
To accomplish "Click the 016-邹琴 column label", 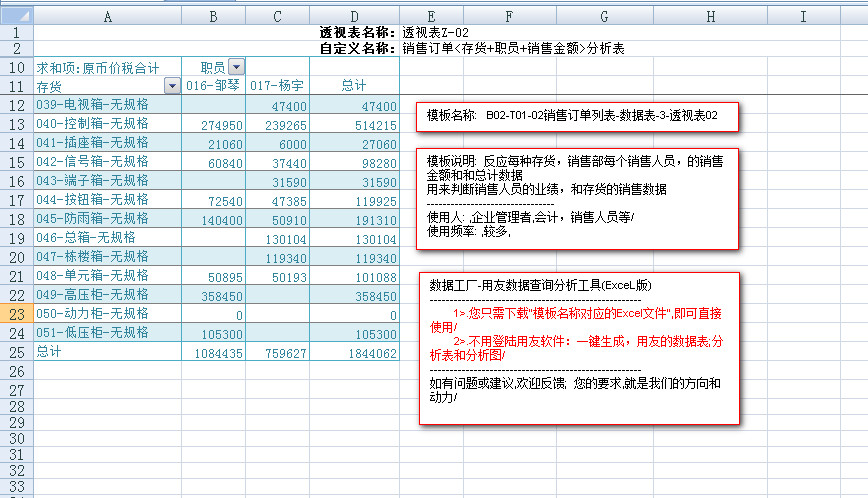I will (x=215, y=86).
